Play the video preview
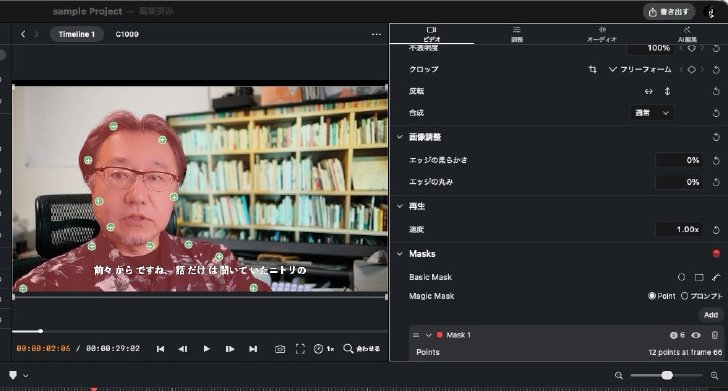The image size is (728, 391). click(207, 349)
